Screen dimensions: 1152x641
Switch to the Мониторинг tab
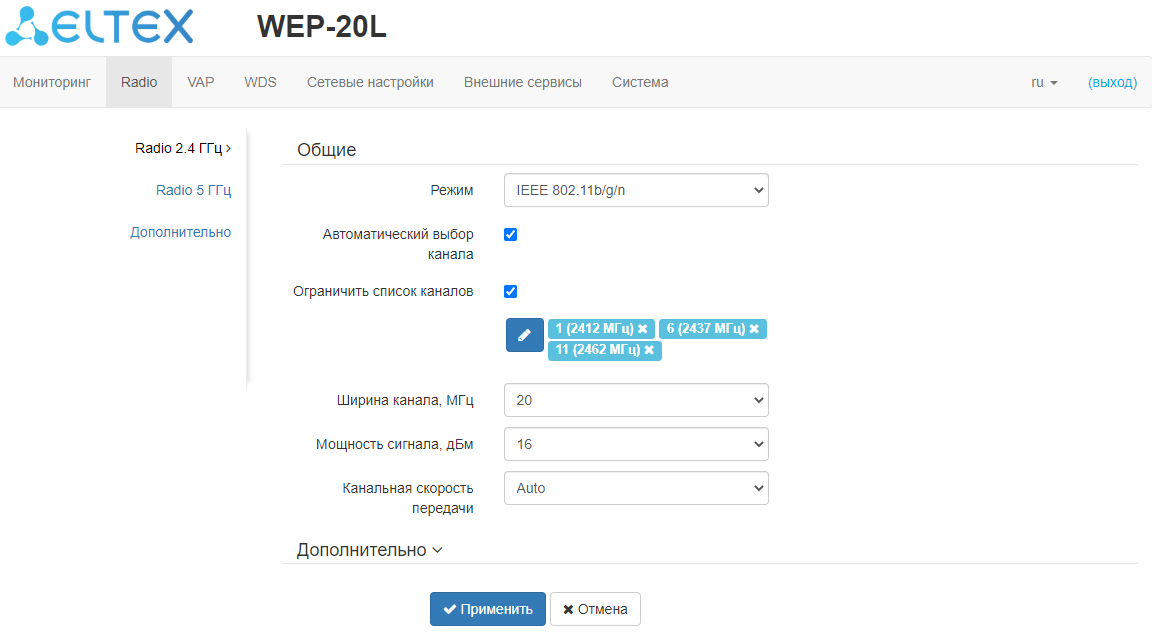click(x=52, y=82)
